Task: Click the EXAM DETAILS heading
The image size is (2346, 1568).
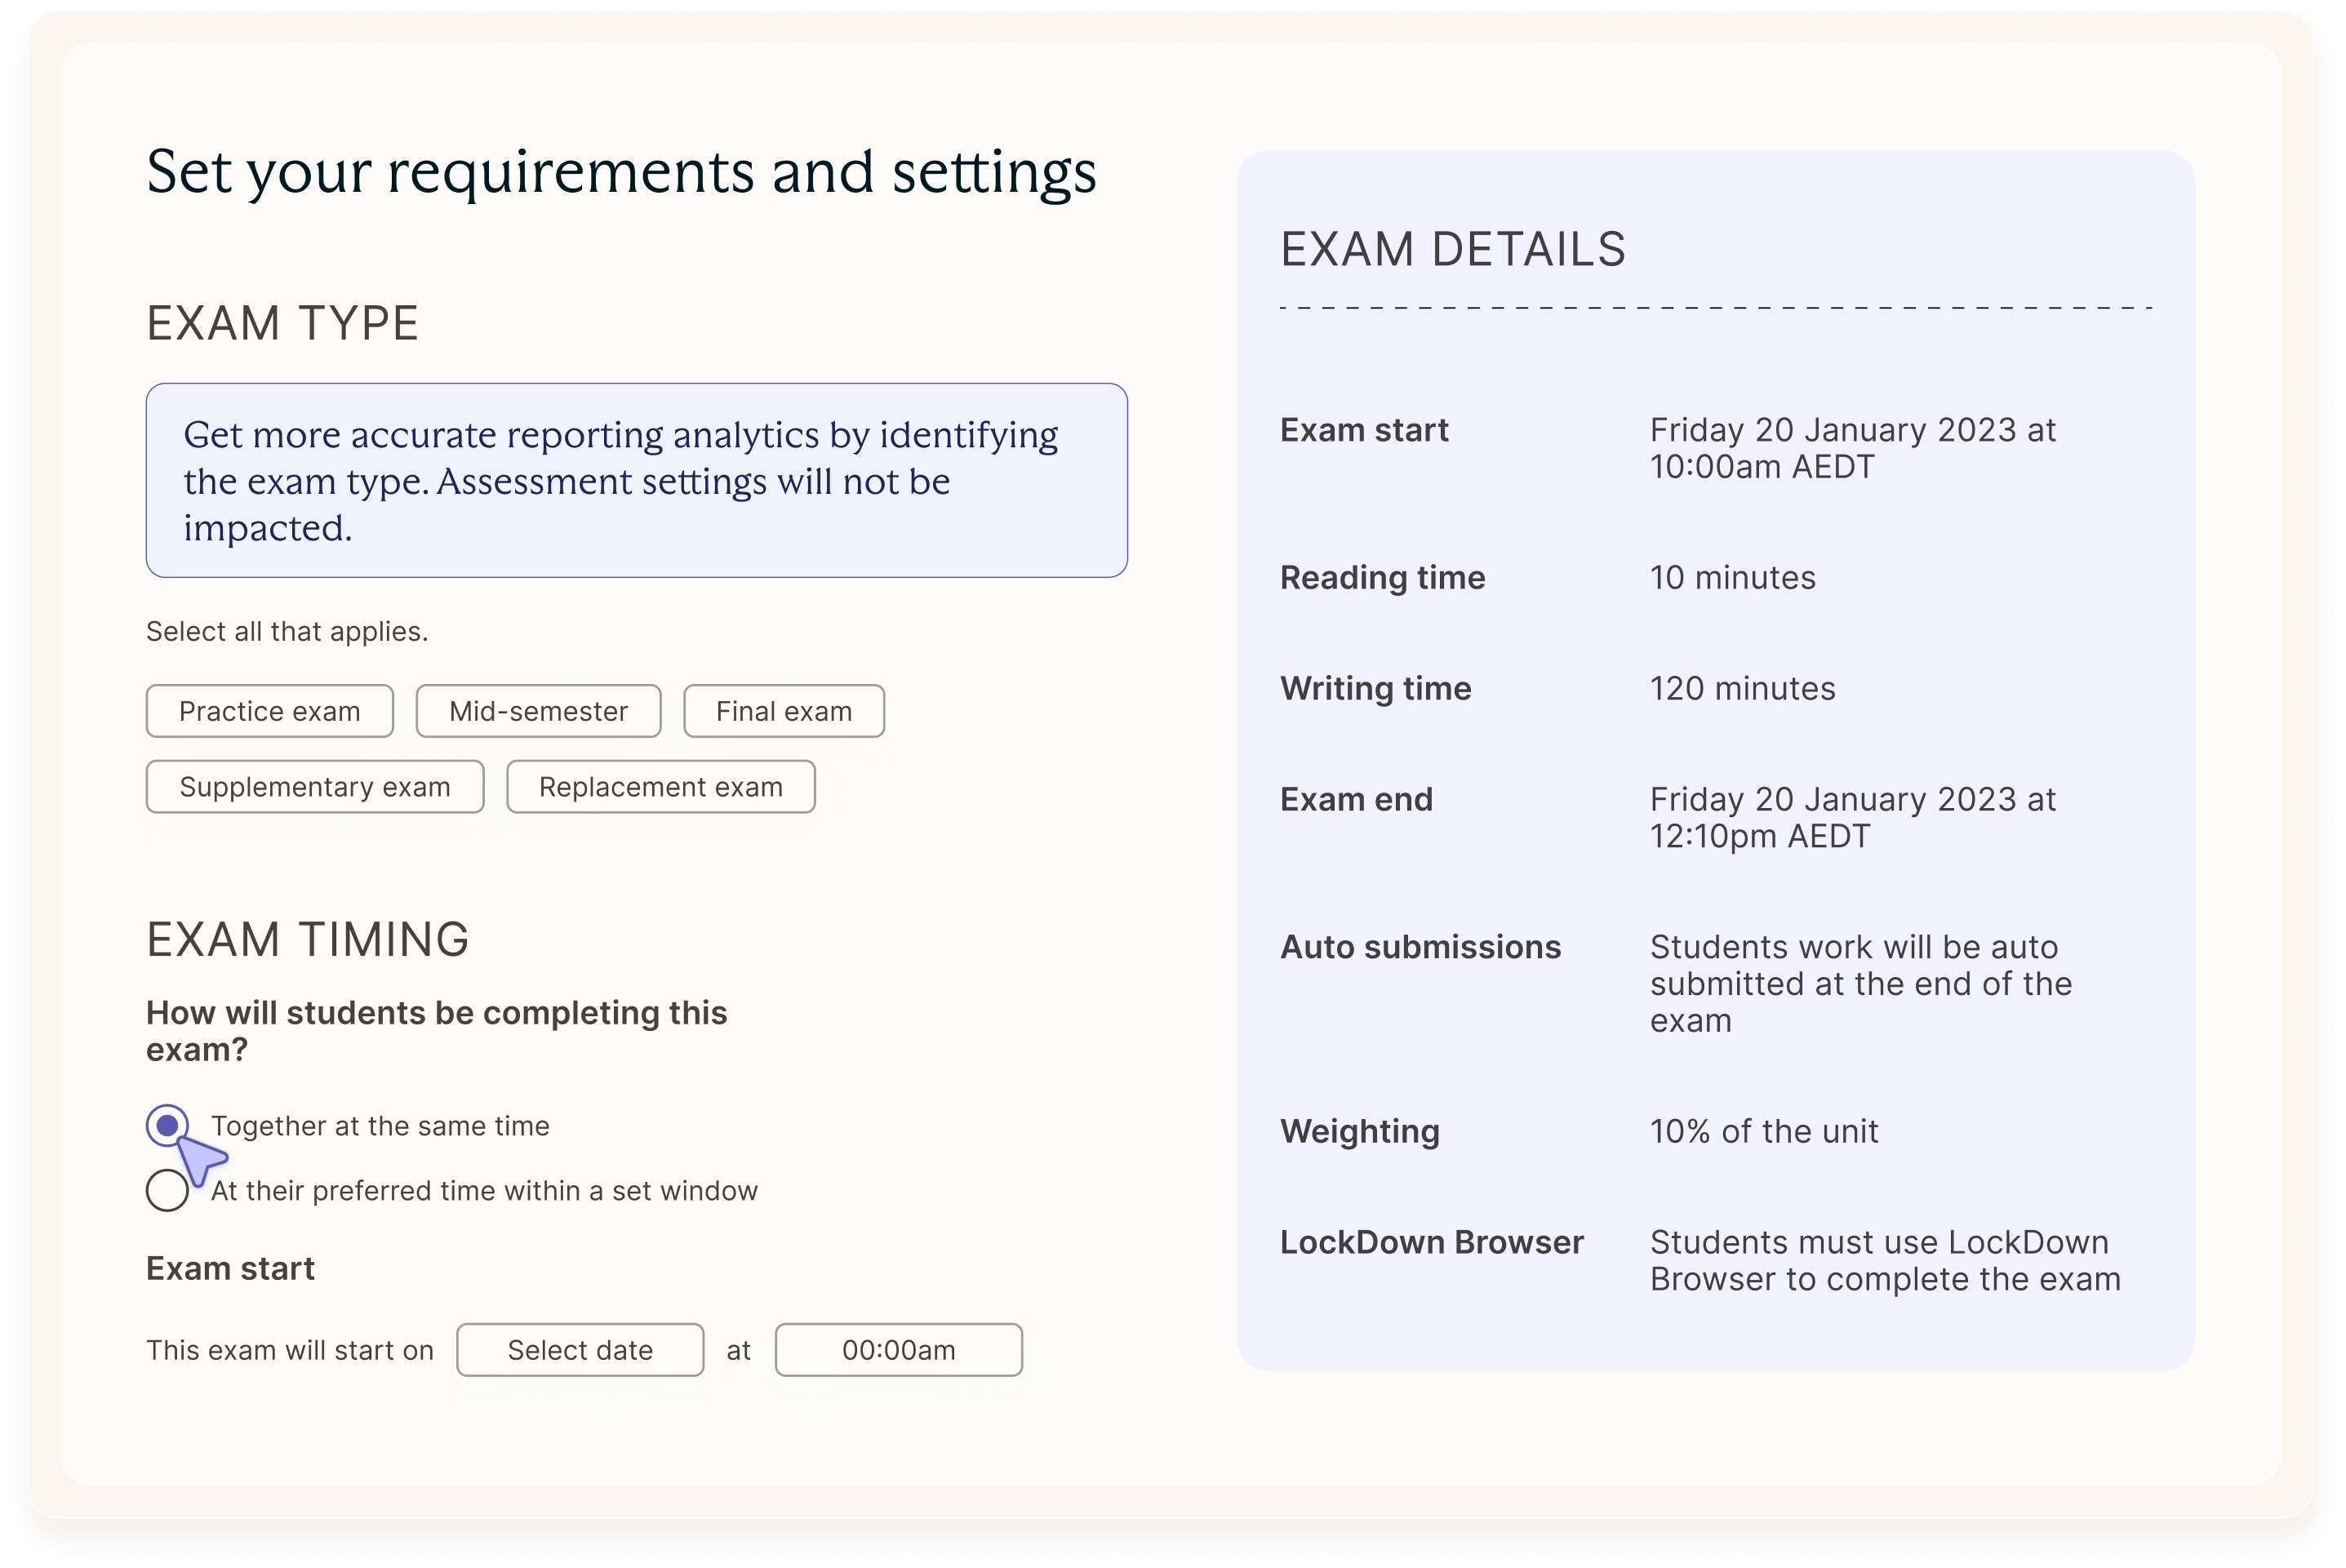Action: (1453, 249)
